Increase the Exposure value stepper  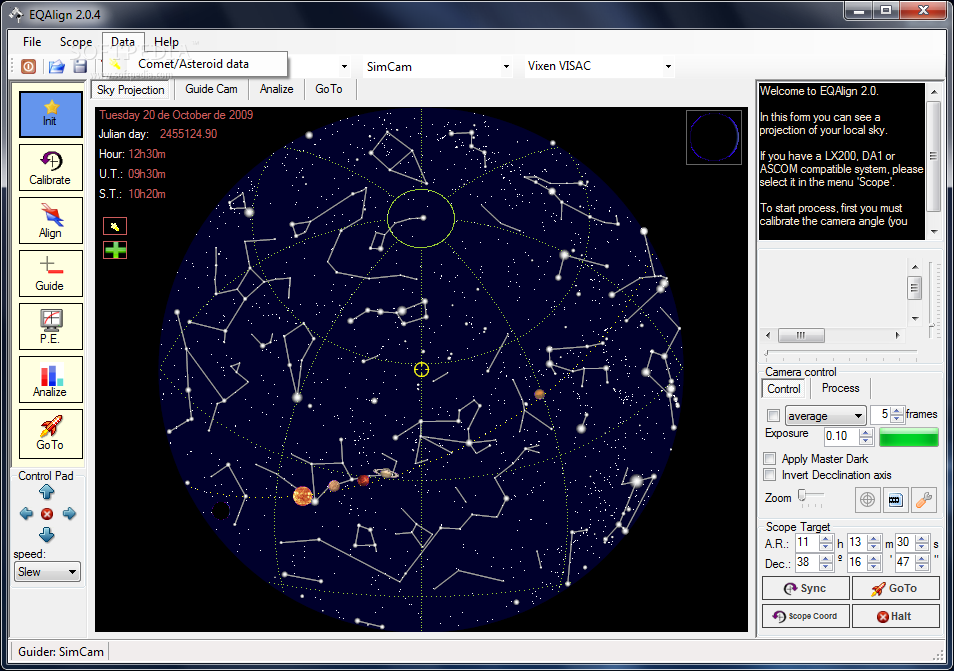[x=866, y=432]
